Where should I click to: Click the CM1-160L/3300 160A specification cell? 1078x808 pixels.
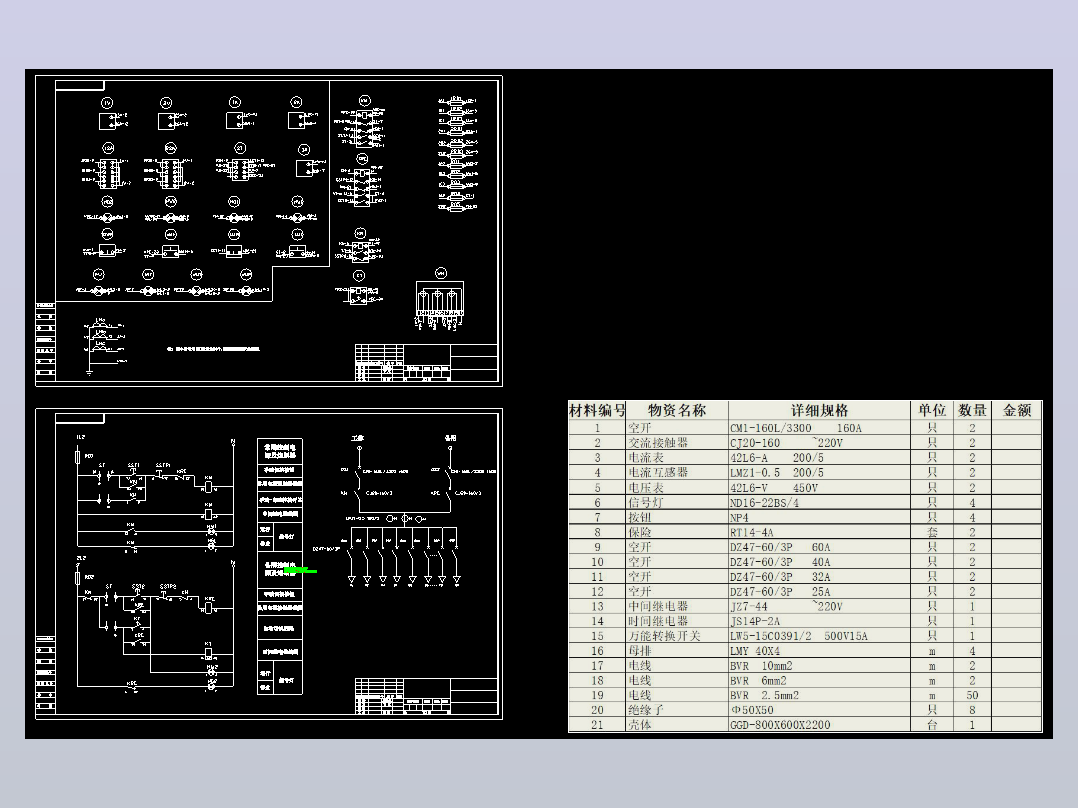(820, 428)
